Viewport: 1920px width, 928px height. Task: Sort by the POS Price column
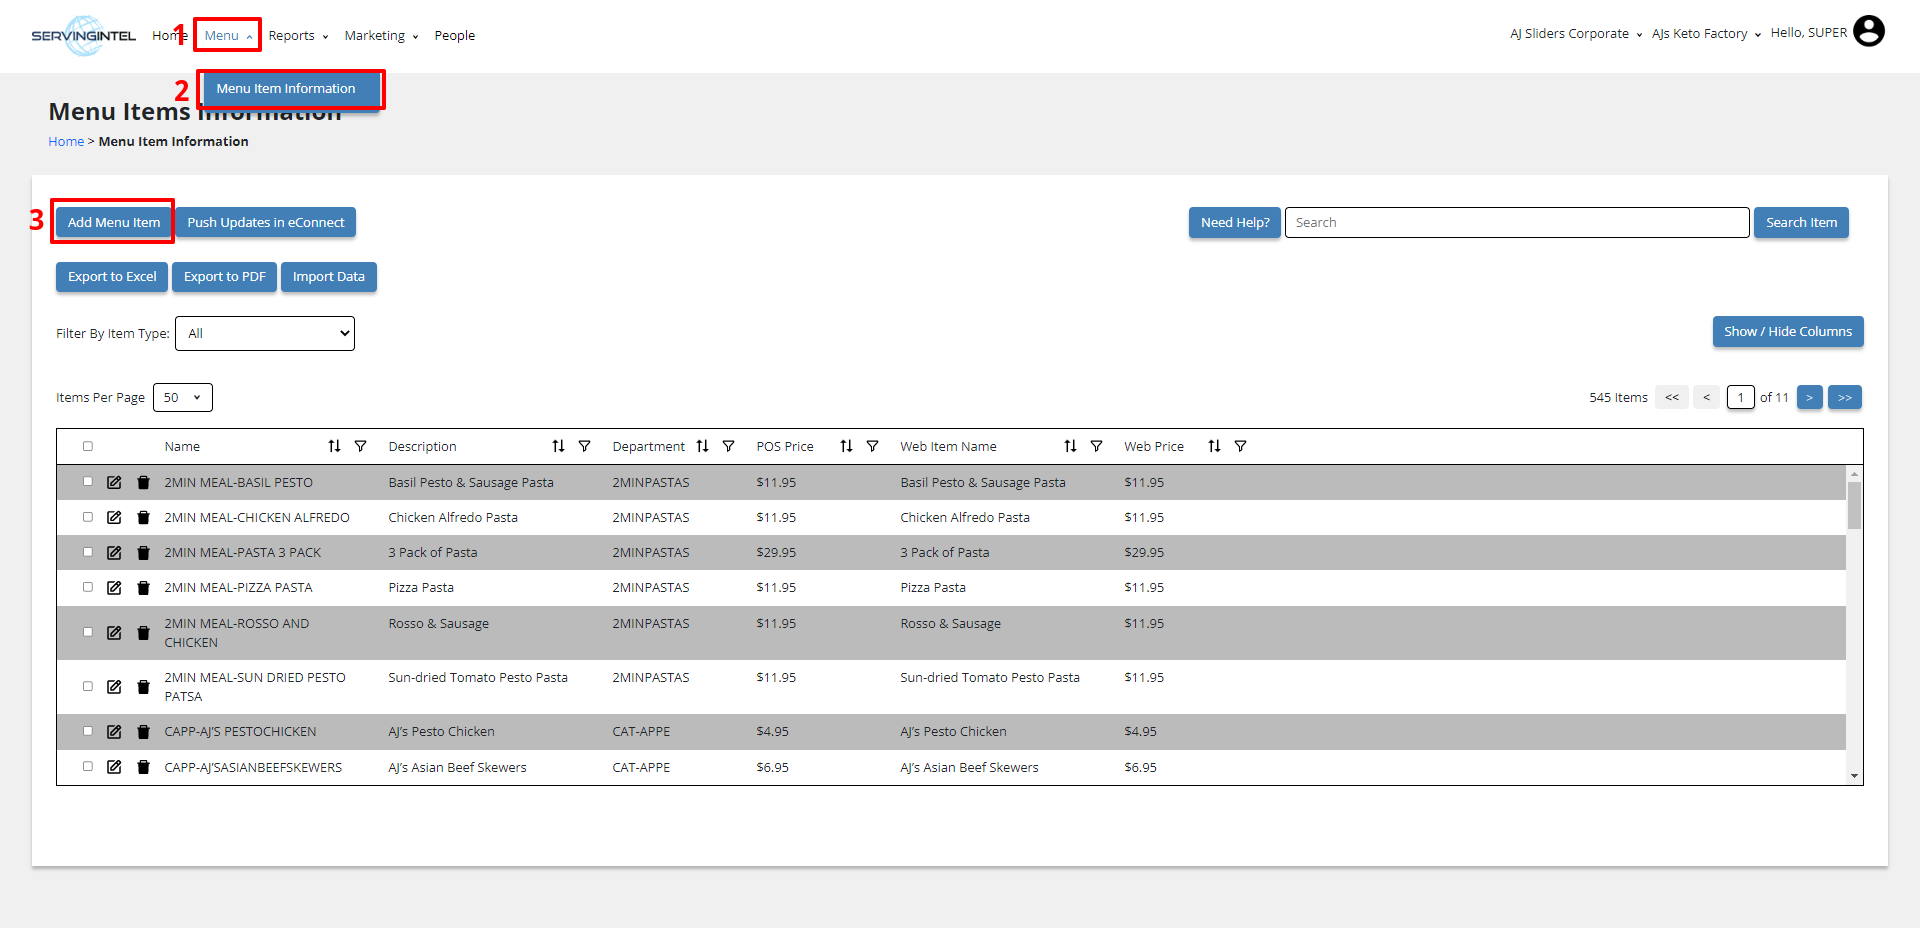[x=846, y=447]
